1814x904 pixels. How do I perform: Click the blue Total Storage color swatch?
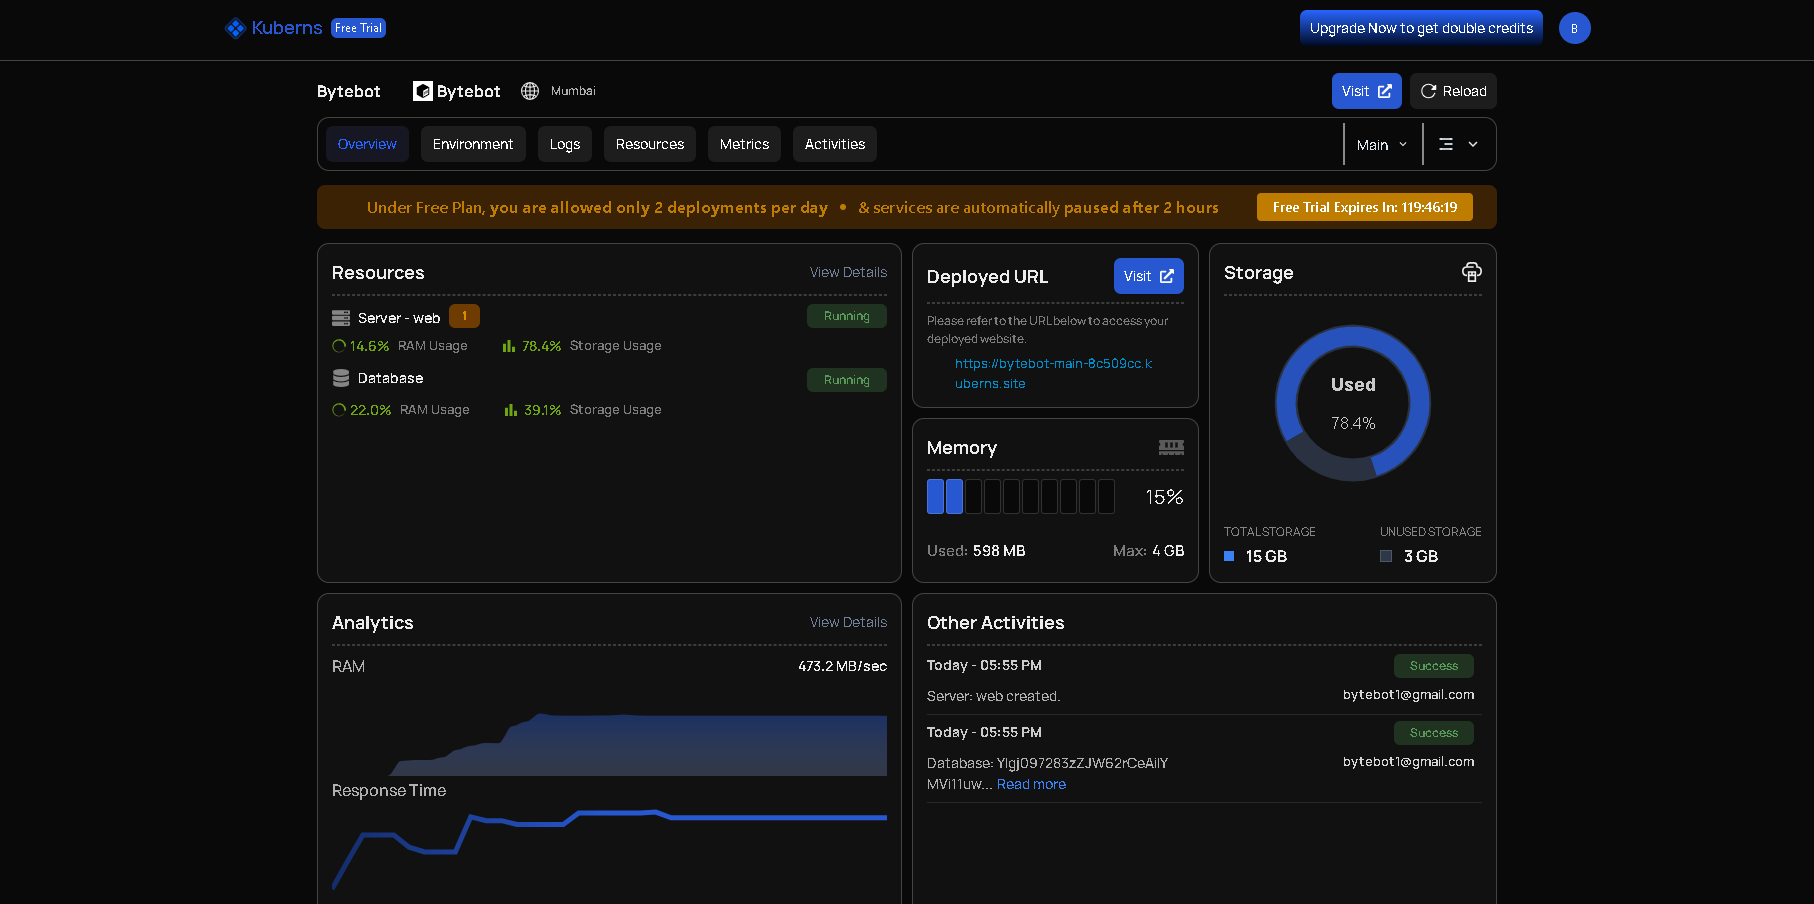click(x=1229, y=556)
